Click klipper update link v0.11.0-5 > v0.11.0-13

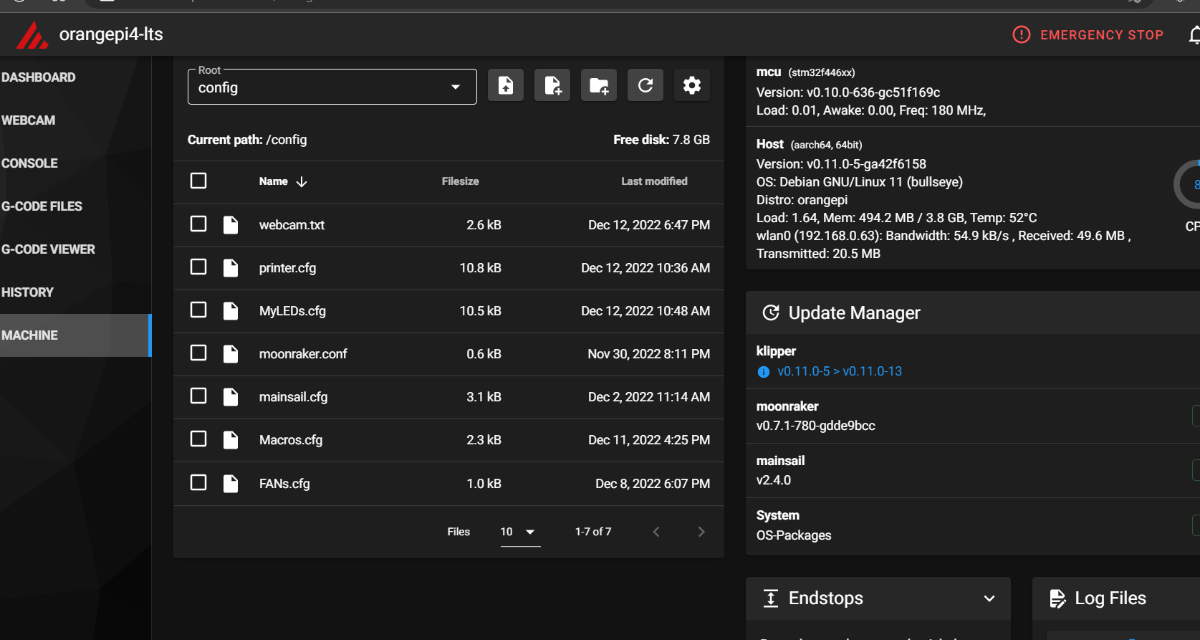coord(839,371)
